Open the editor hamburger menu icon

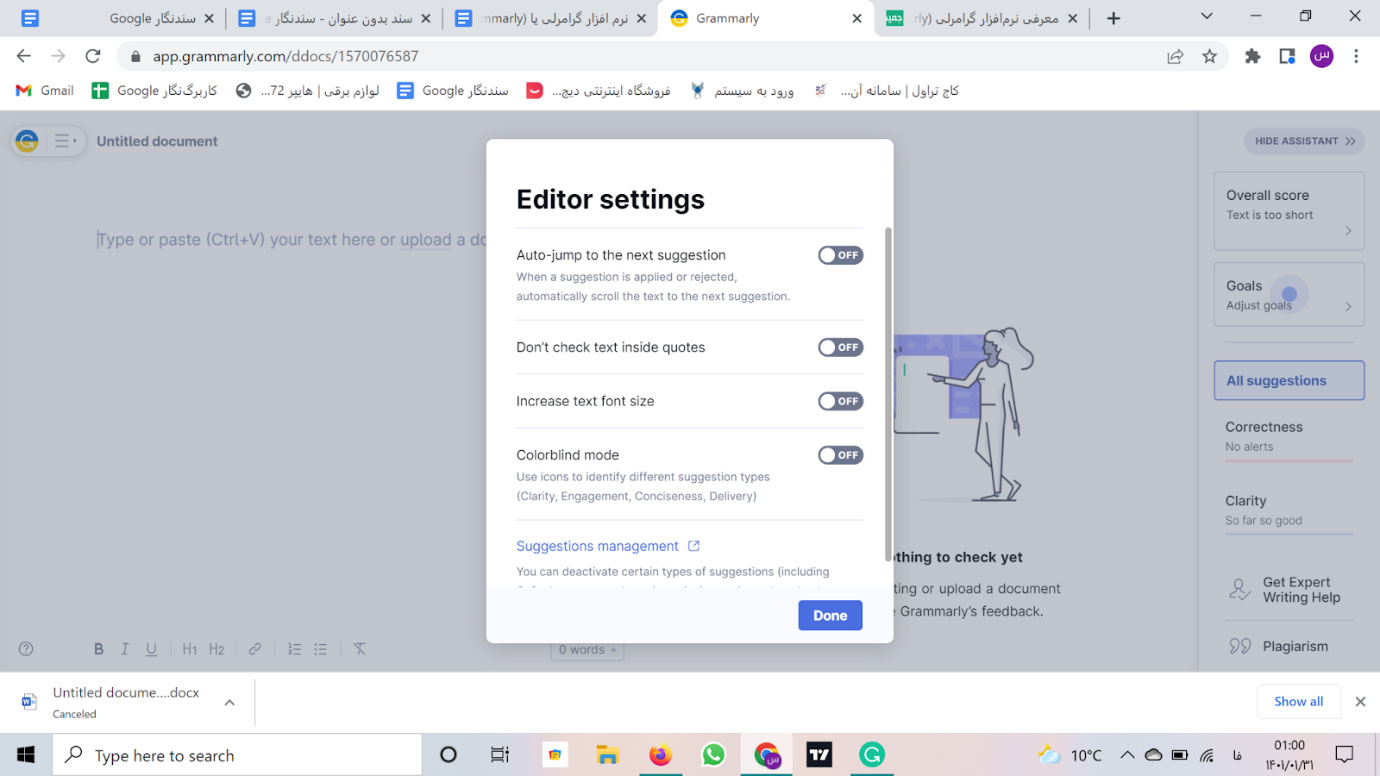[x=66, y=141]
